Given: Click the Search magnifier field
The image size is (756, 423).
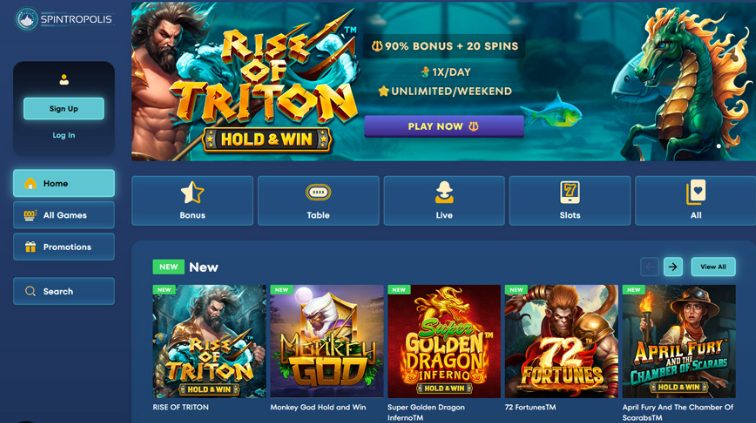Looking at the screenshot, I should click(64, 291).
